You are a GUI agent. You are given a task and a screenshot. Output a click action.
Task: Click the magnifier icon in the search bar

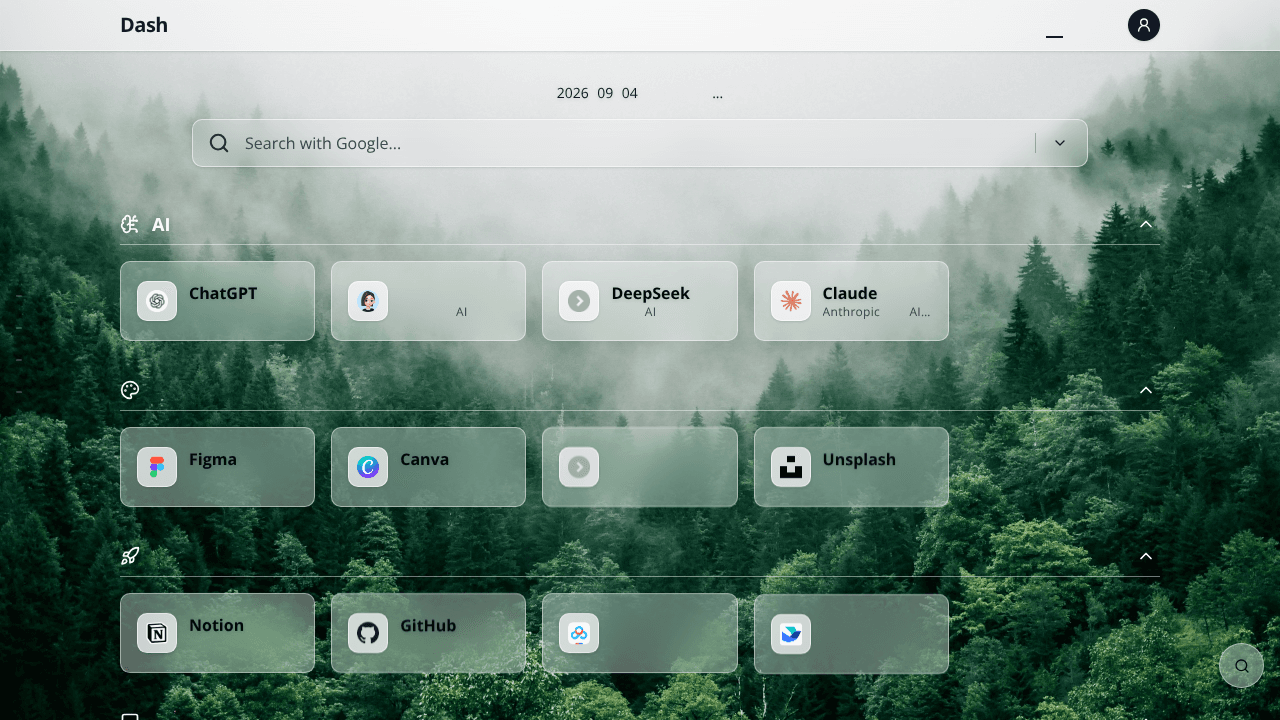[x=219, y=143]
